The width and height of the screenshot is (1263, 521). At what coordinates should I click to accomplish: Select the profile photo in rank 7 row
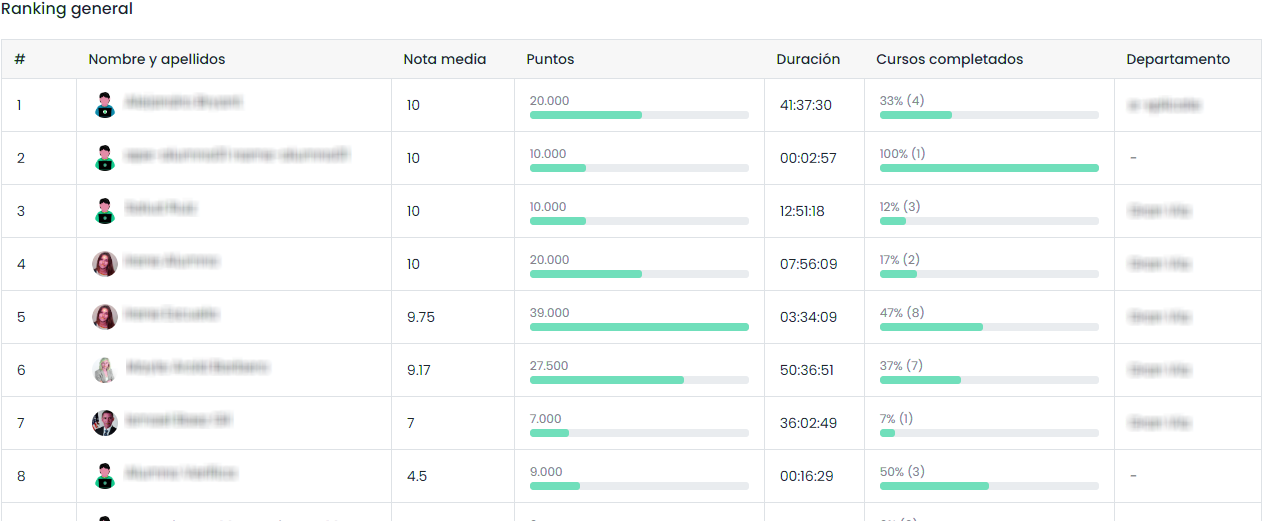[105, 423]
